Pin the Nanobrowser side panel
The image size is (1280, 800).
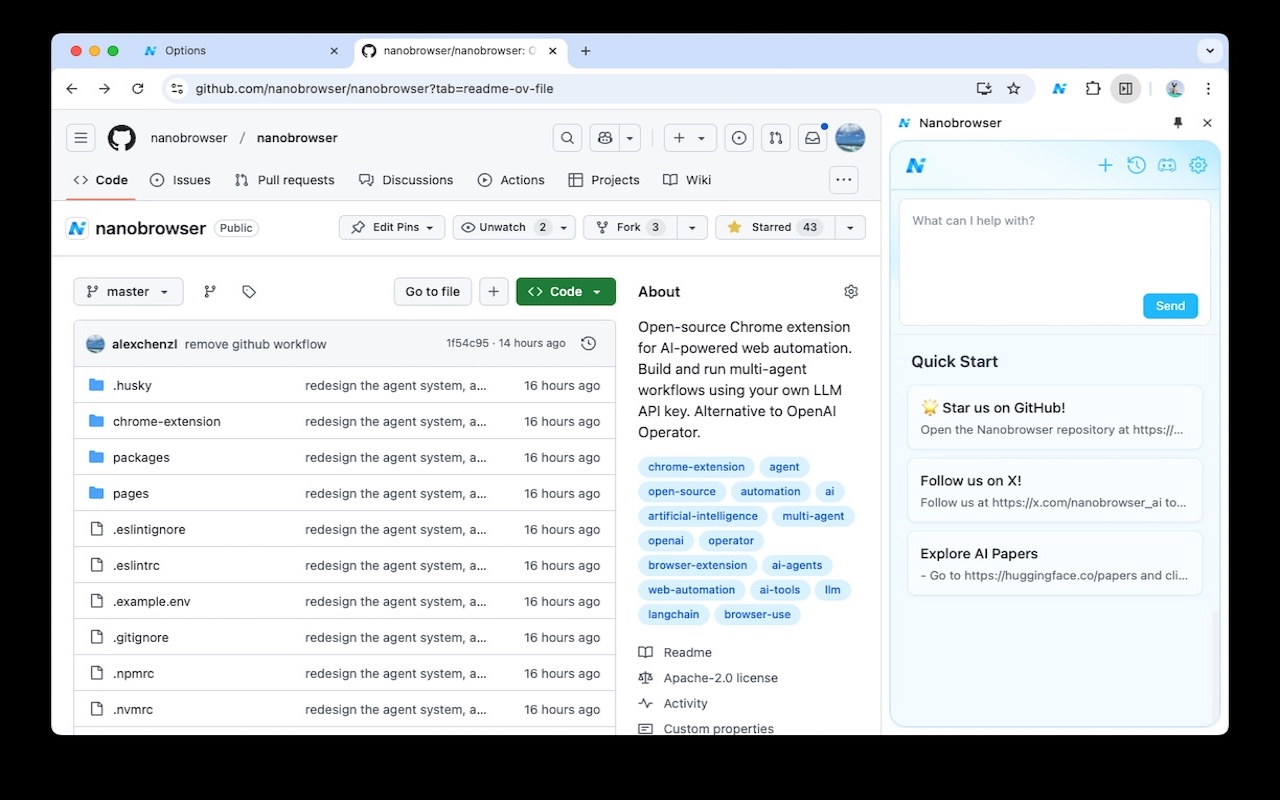click(x=1177, y=122)
